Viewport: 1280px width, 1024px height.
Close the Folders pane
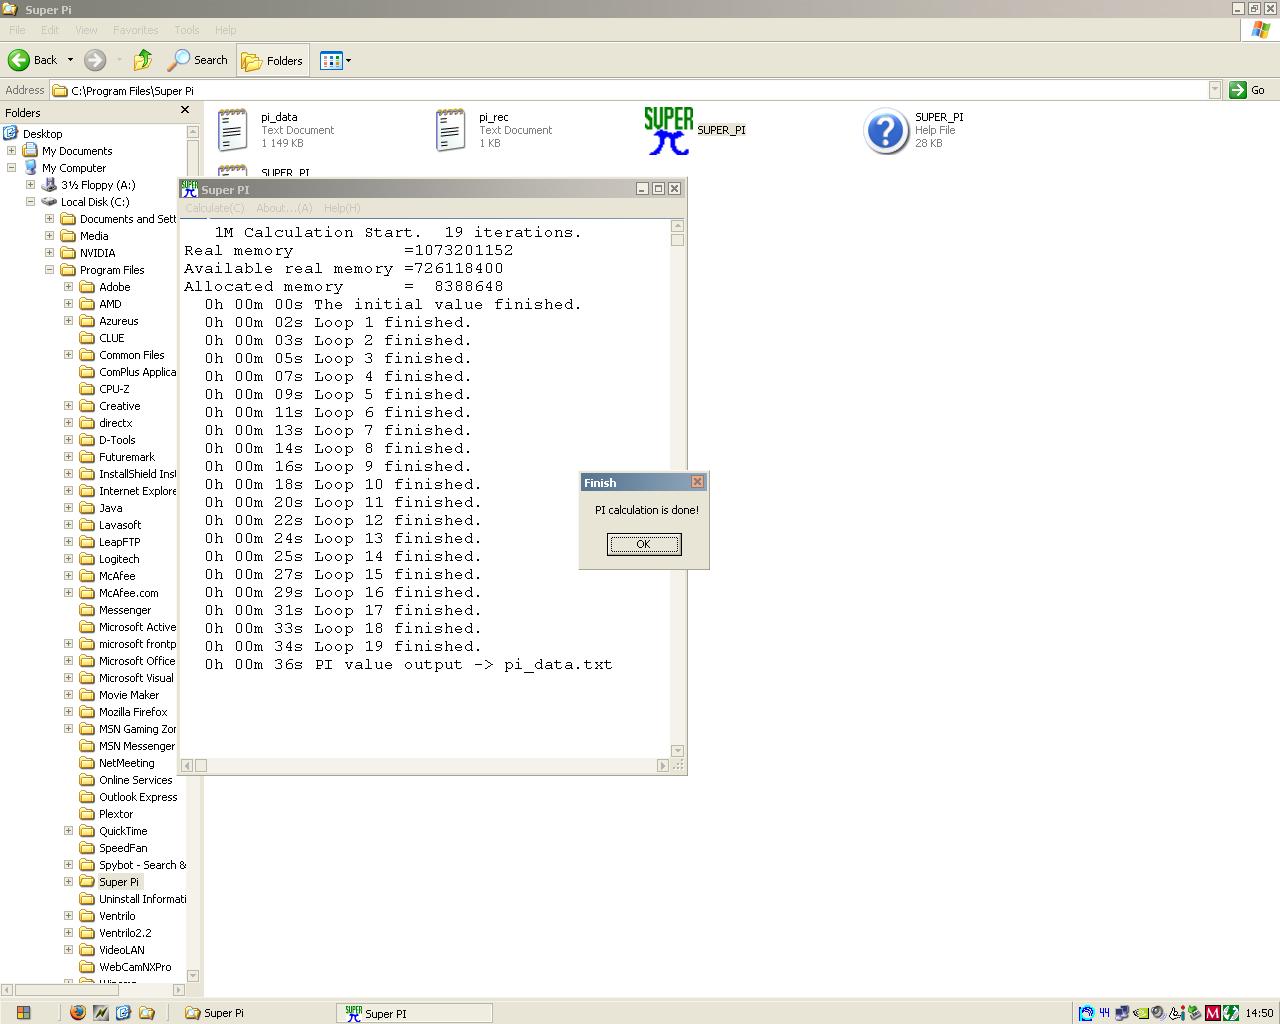coord(184,111)
